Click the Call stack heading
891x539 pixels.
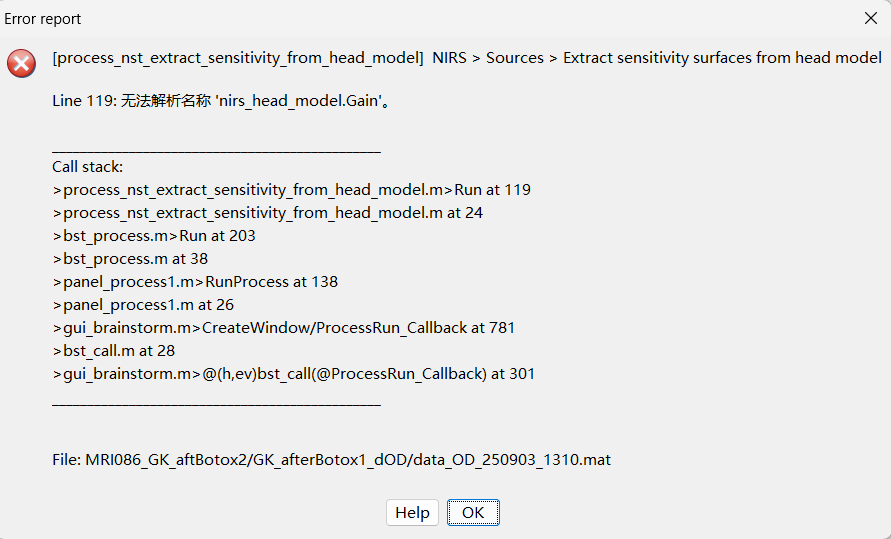pyautogui.click(x=88, y=167)
